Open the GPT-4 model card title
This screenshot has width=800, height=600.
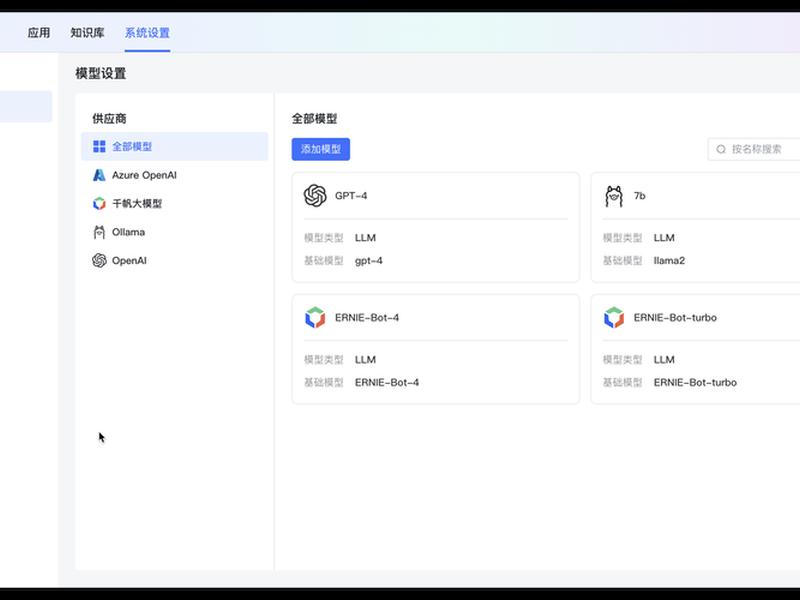click(x=351, y=196)
